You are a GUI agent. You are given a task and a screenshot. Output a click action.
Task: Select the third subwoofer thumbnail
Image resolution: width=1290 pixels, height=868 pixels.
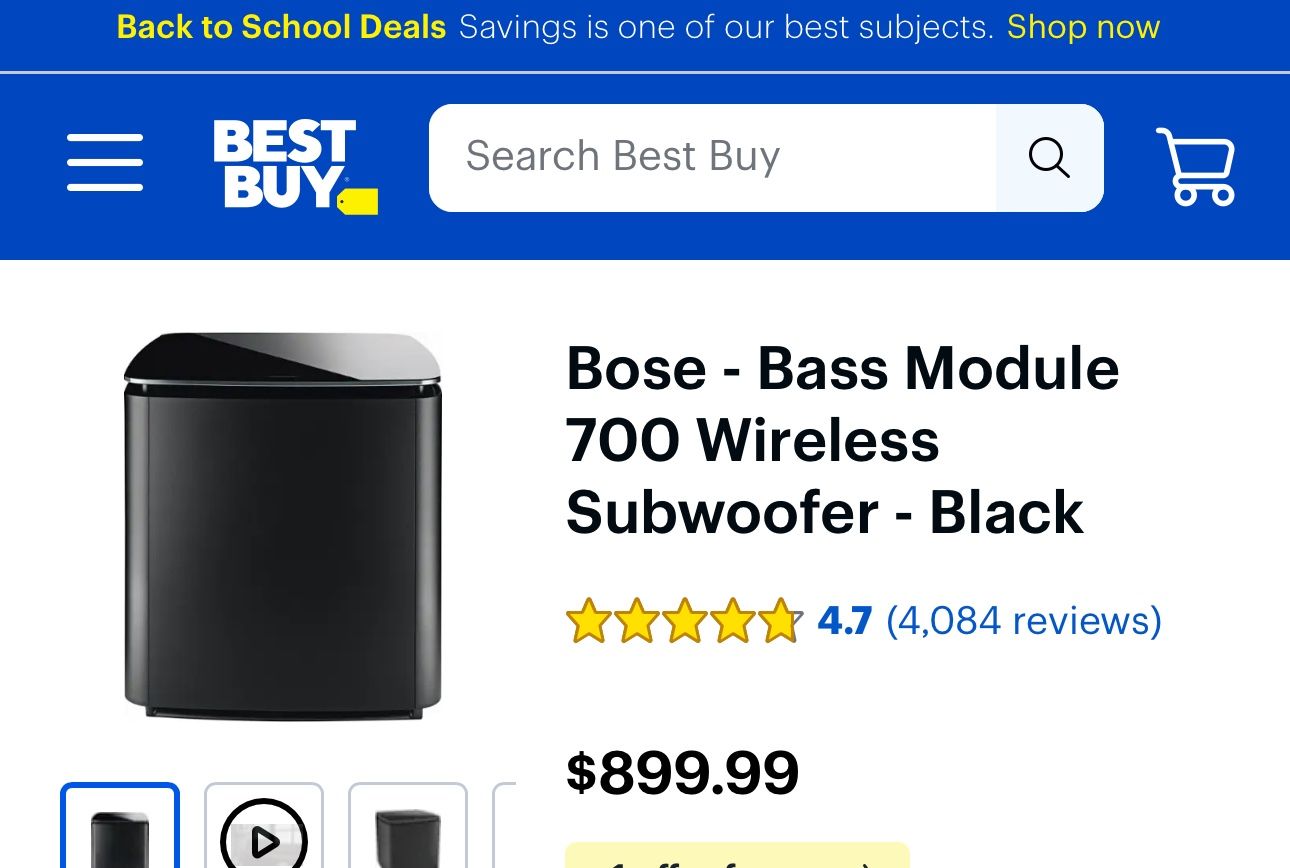tap(408, 826)
